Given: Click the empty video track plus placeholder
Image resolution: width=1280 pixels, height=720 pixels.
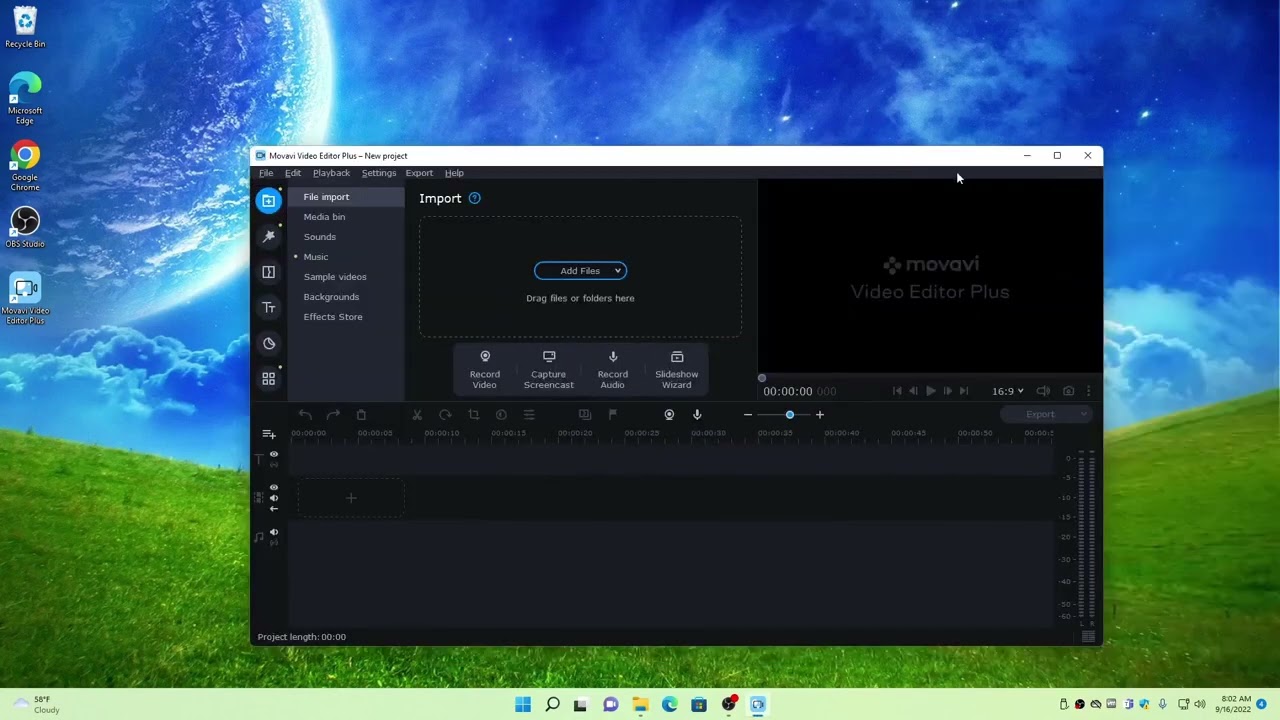Looking at the screenshot, I should 351,498.
